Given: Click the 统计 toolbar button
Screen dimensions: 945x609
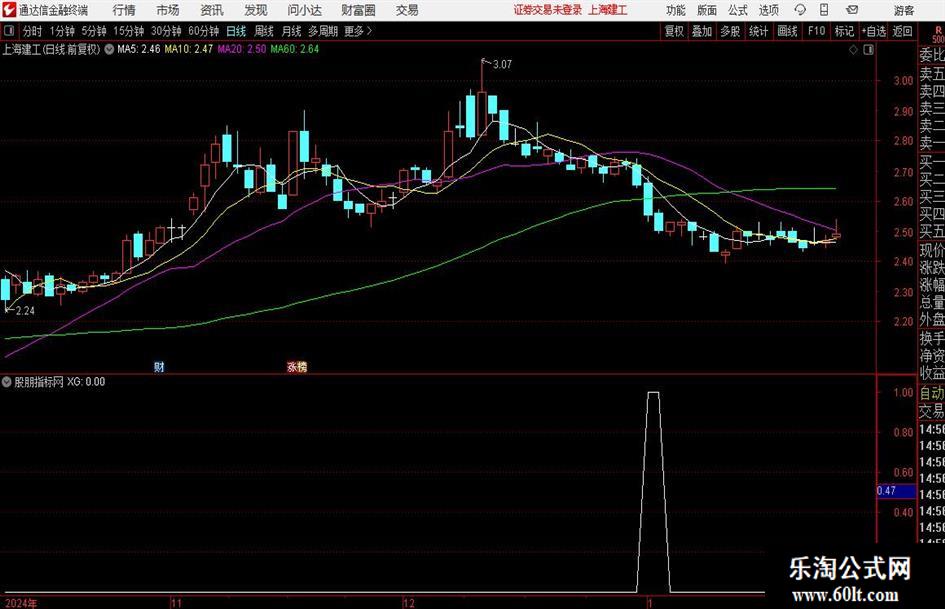Looking at the screenshot, I should click(x=758, y=31).
